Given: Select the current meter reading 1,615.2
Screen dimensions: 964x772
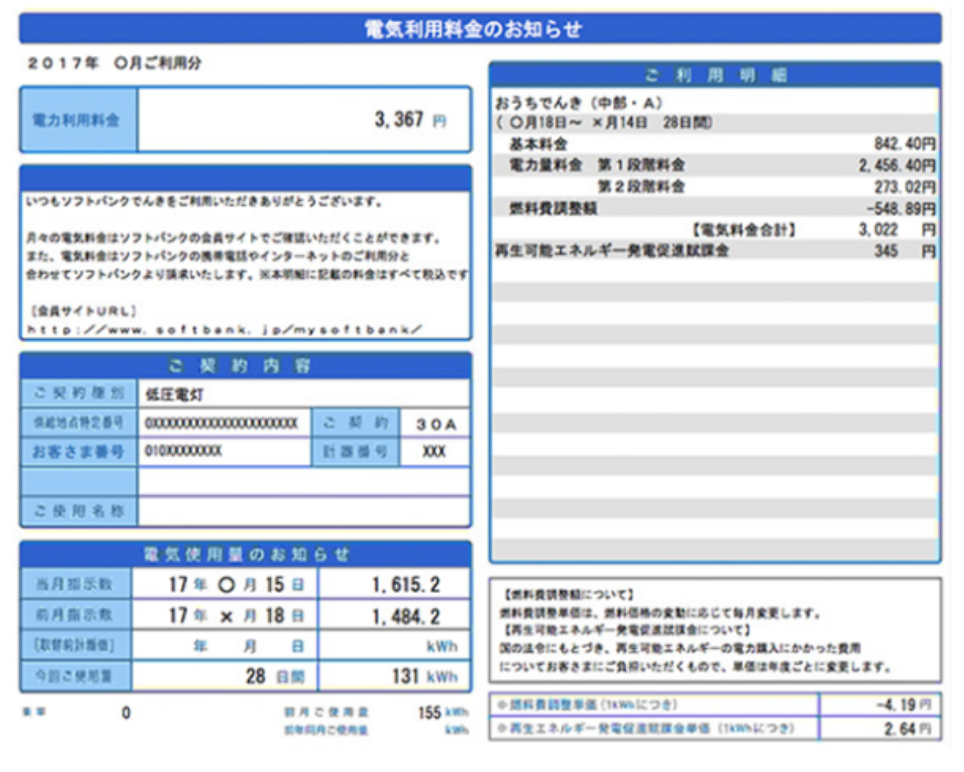Looking at the screenshot, I should tap(405, 586).
